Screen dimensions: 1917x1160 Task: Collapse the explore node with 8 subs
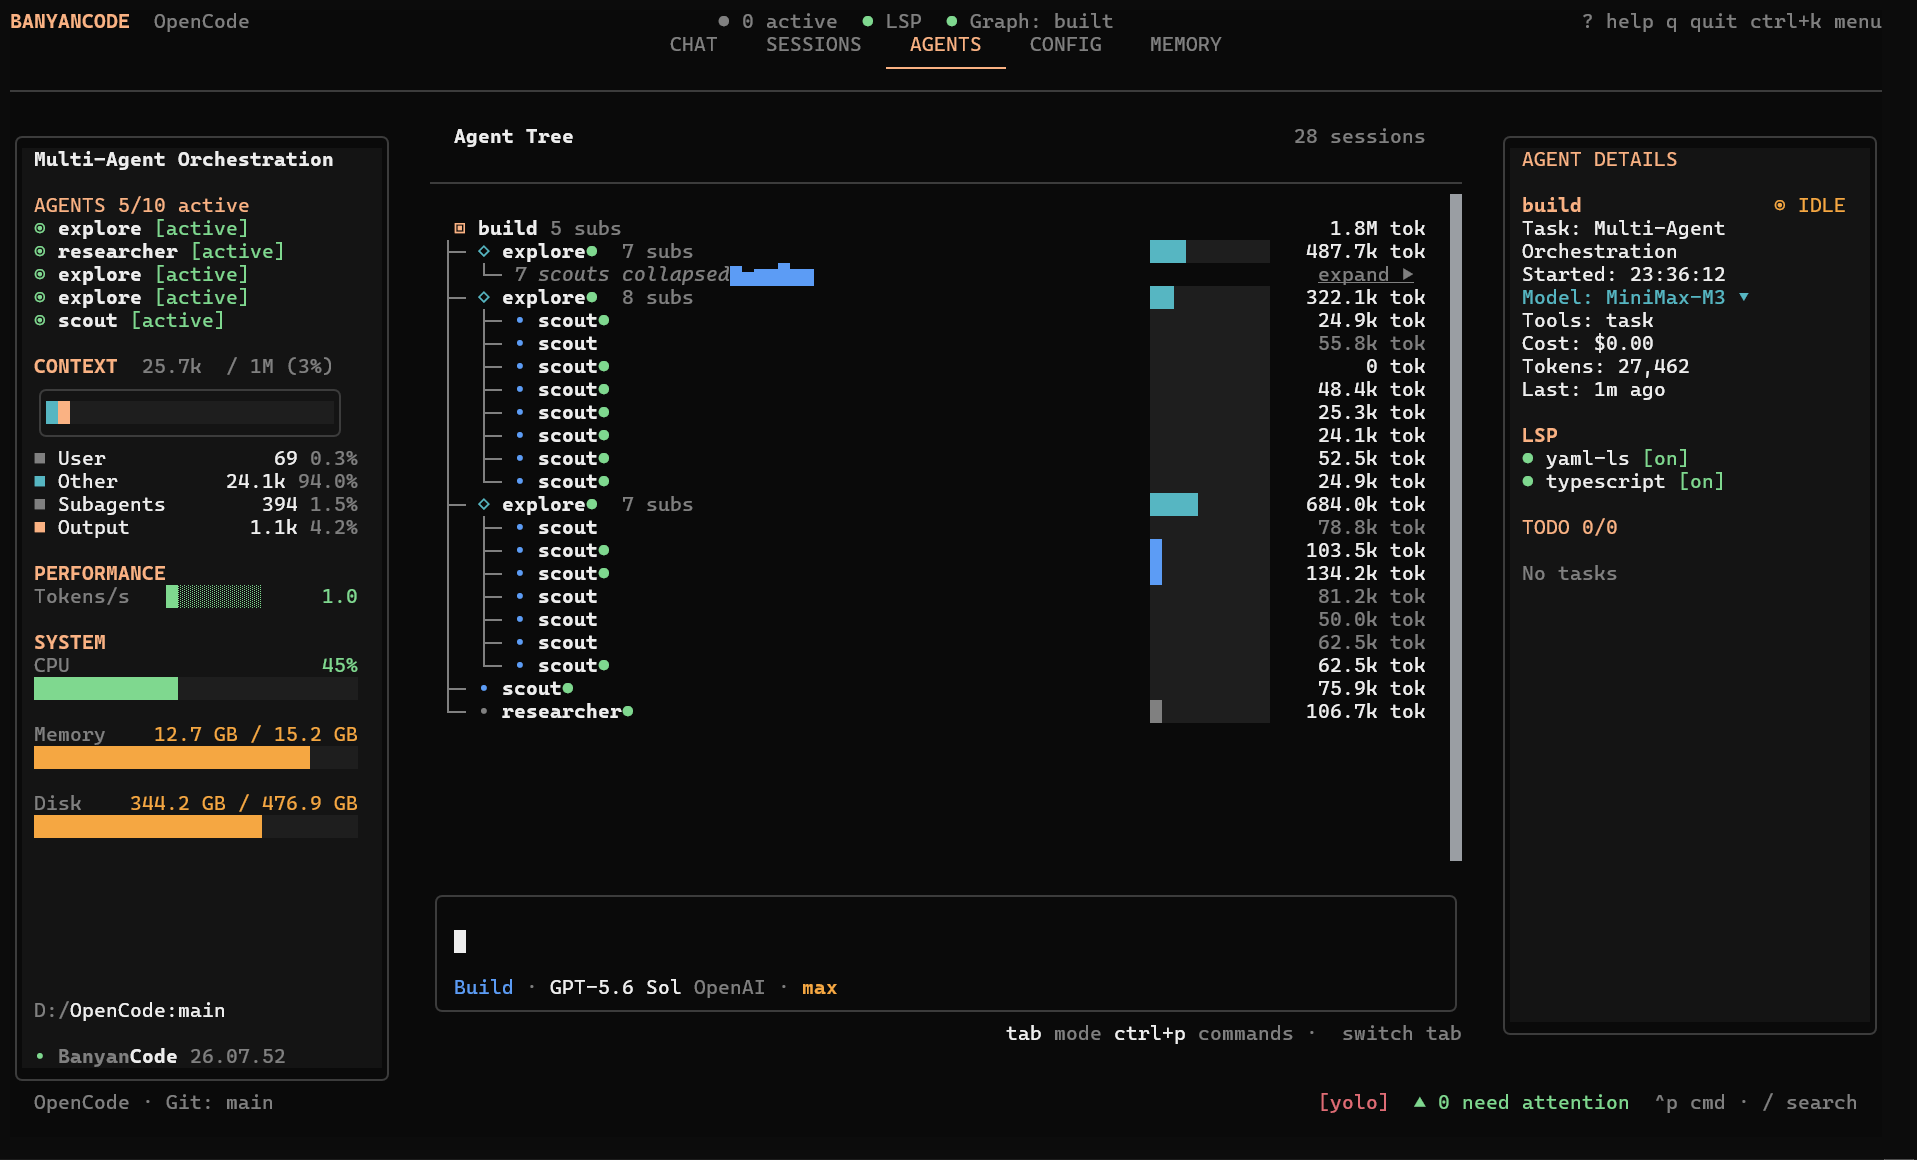(484, 297)
